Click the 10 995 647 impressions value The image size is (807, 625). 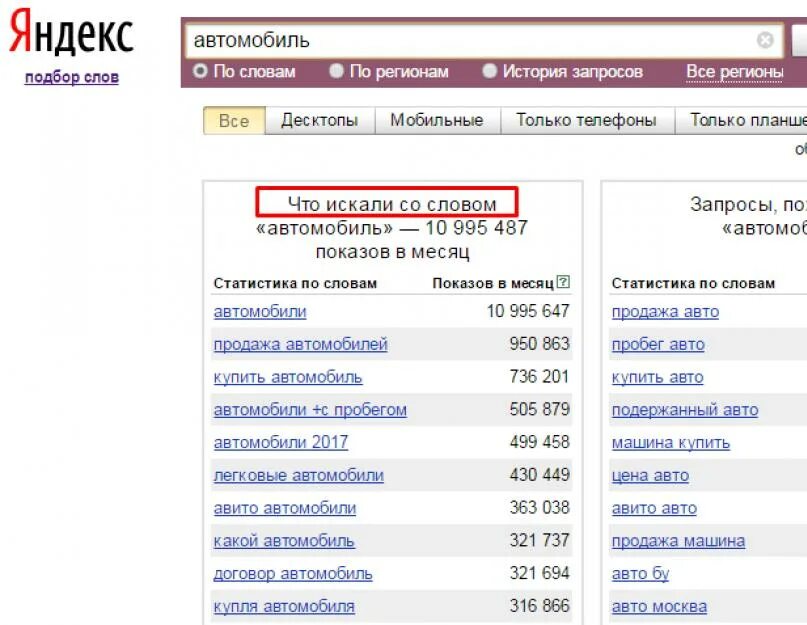pos(528,311)
